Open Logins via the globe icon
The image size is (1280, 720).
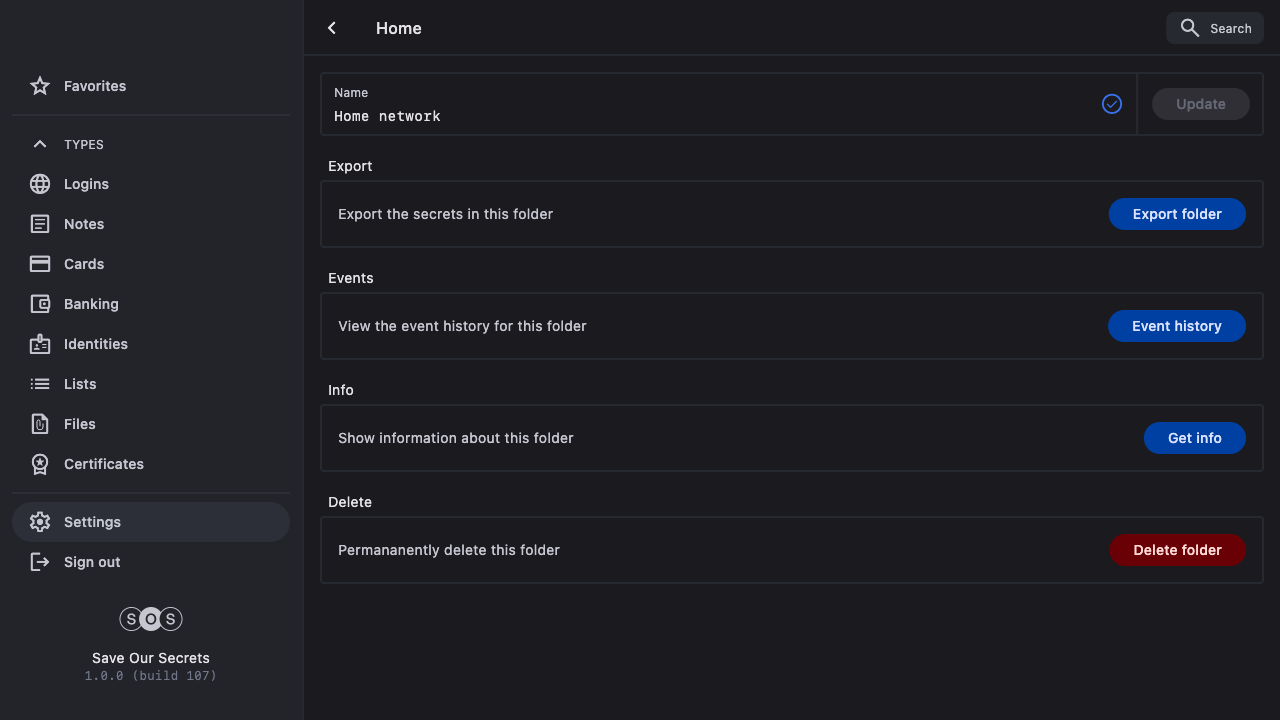(x=40, y=184)
